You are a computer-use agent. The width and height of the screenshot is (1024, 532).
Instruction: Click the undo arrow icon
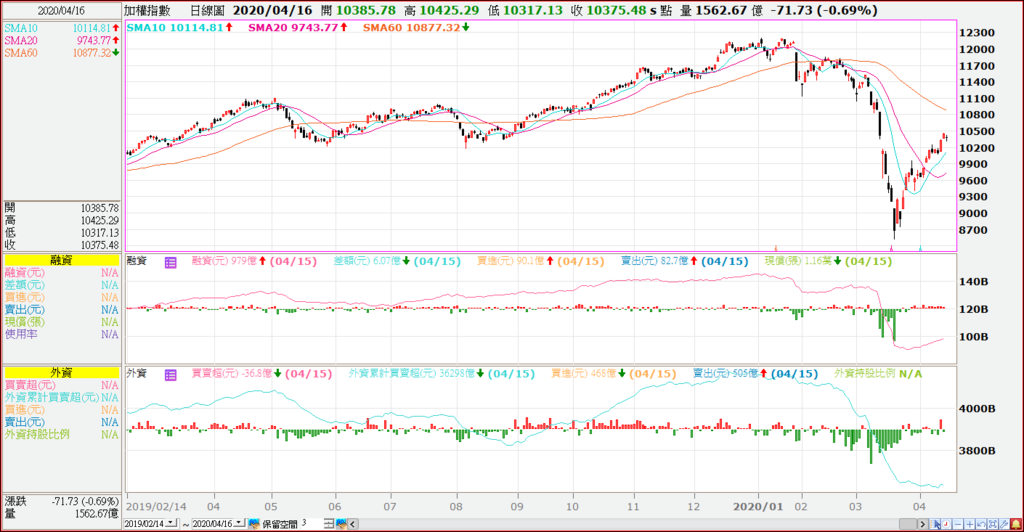[x=981, y=524]
